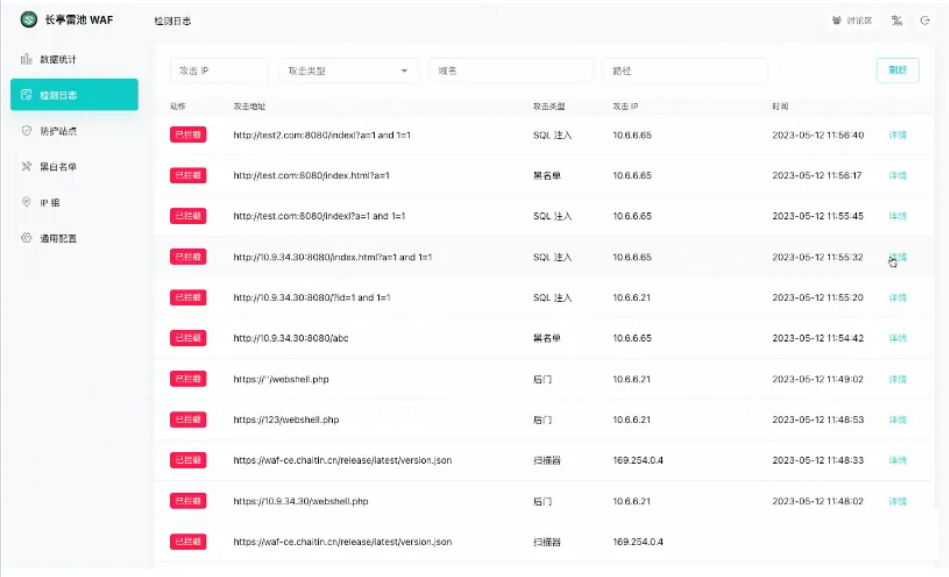Click the location pin icon beside IP 组

(x=27, y=202)
